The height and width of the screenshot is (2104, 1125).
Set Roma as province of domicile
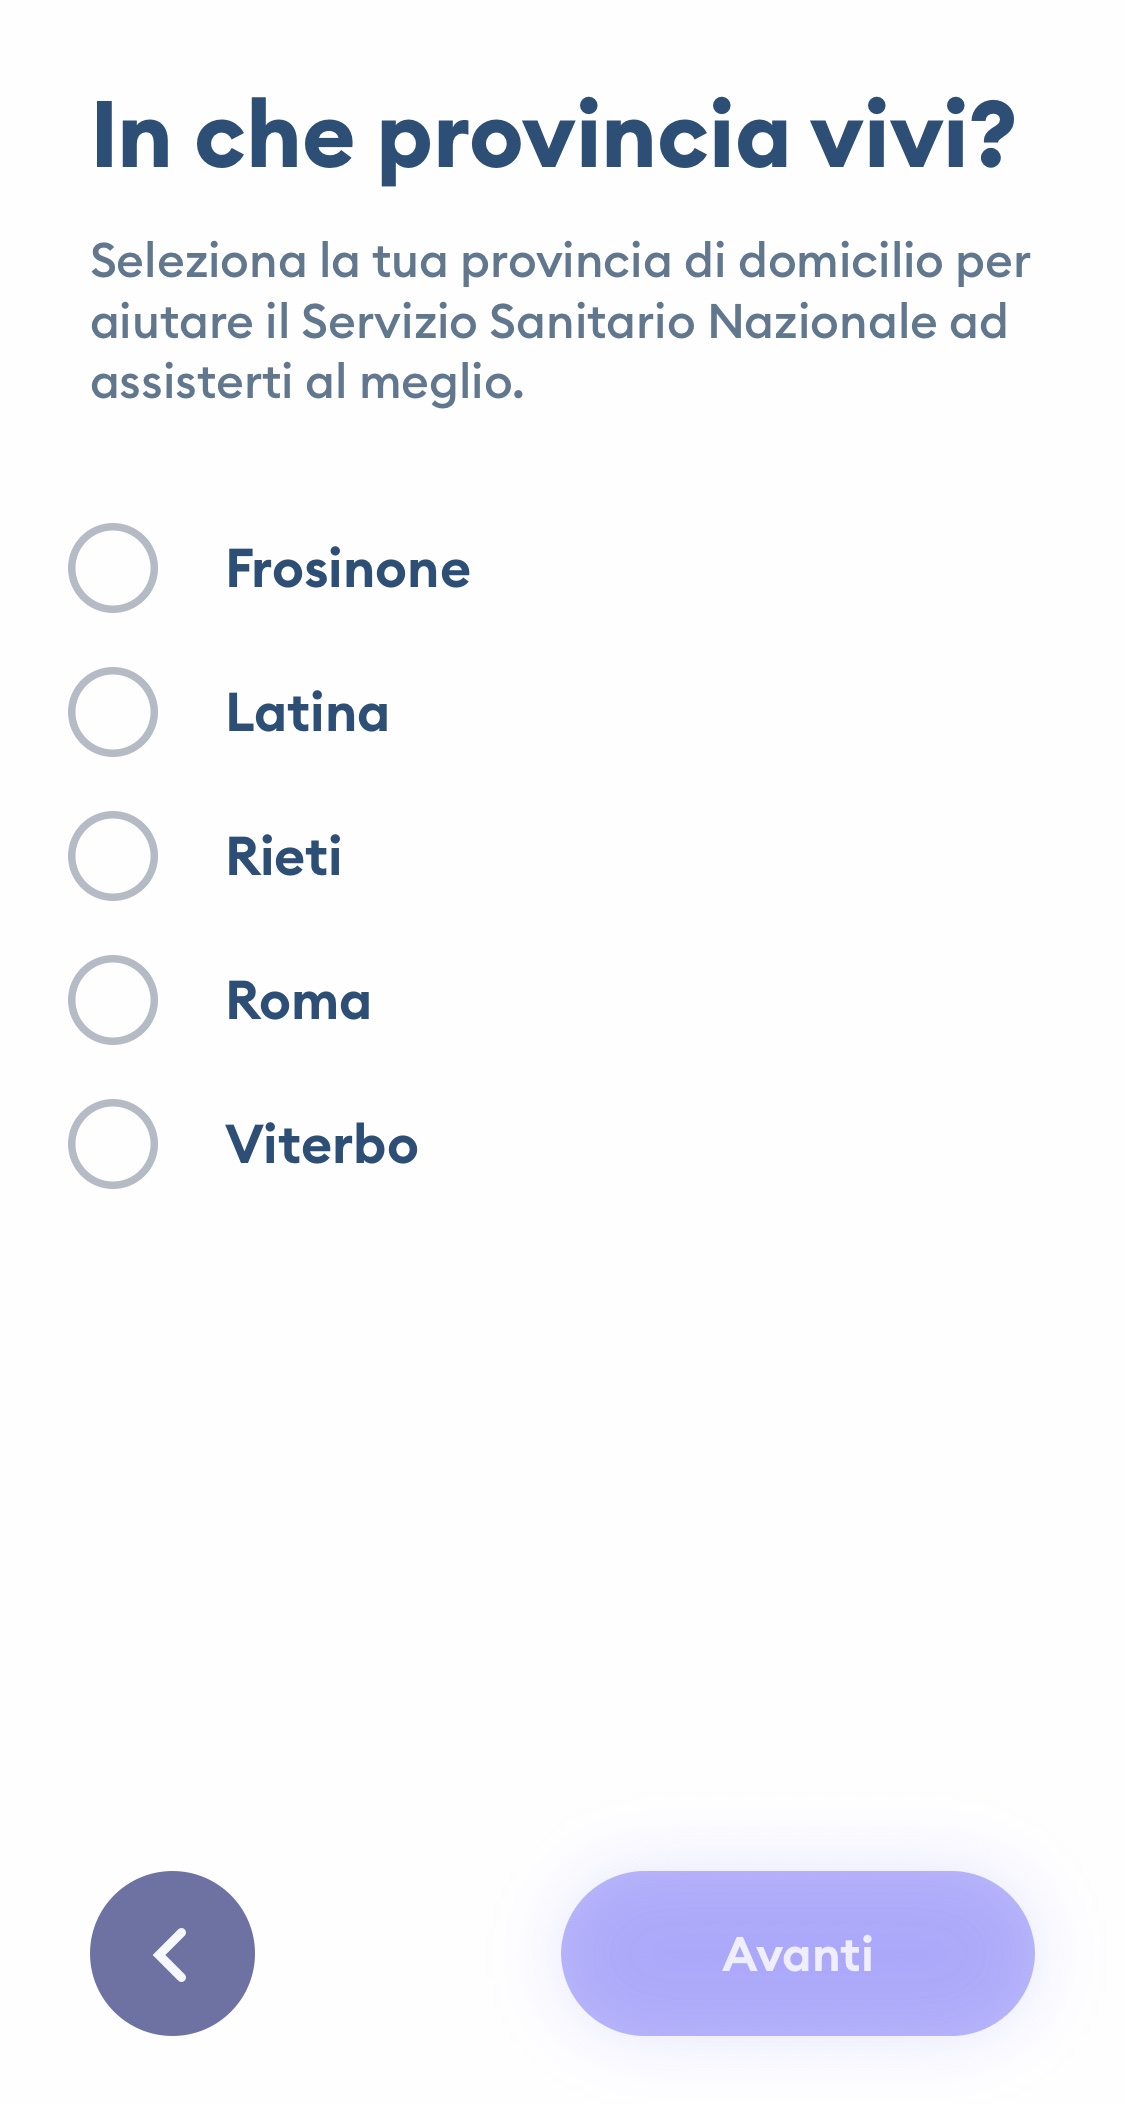[x=113, y=1000]
